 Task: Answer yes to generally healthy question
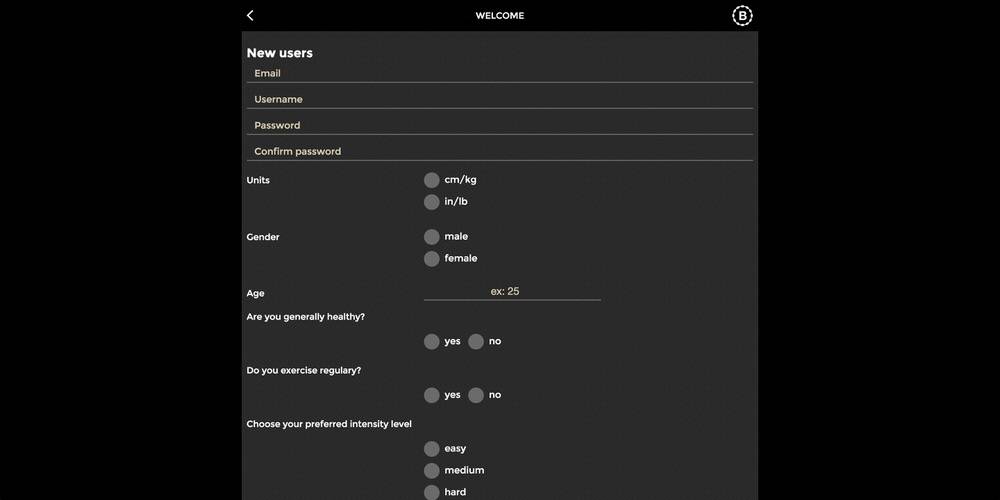432,341
